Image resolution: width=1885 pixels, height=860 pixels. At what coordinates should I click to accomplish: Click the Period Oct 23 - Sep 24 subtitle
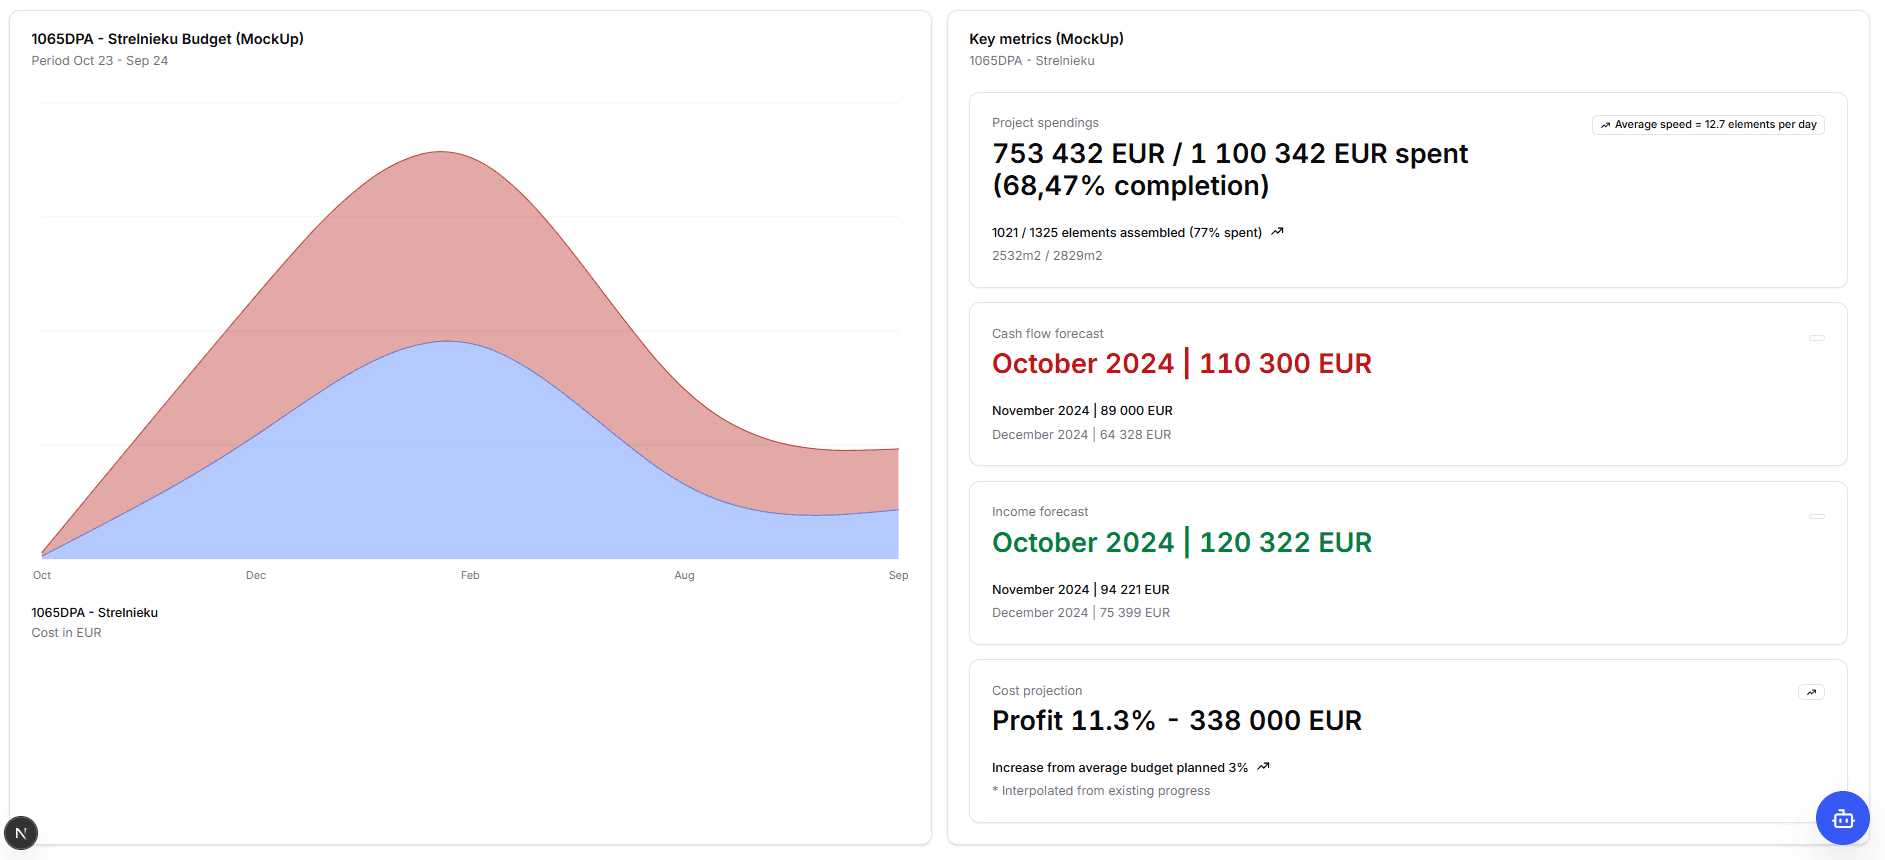click(99, 60)
